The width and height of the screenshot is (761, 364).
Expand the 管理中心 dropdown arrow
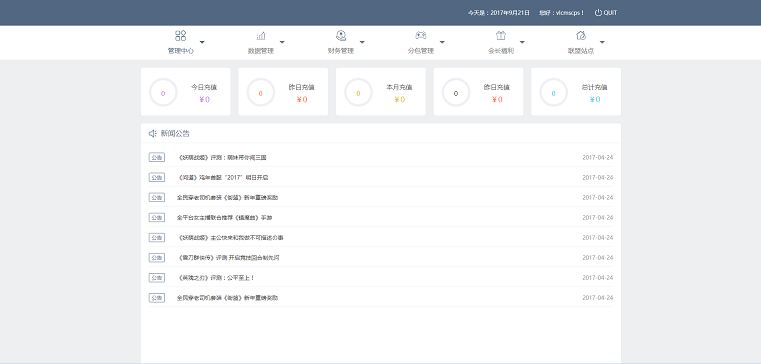pyautogui.click(x=202, y=42)
